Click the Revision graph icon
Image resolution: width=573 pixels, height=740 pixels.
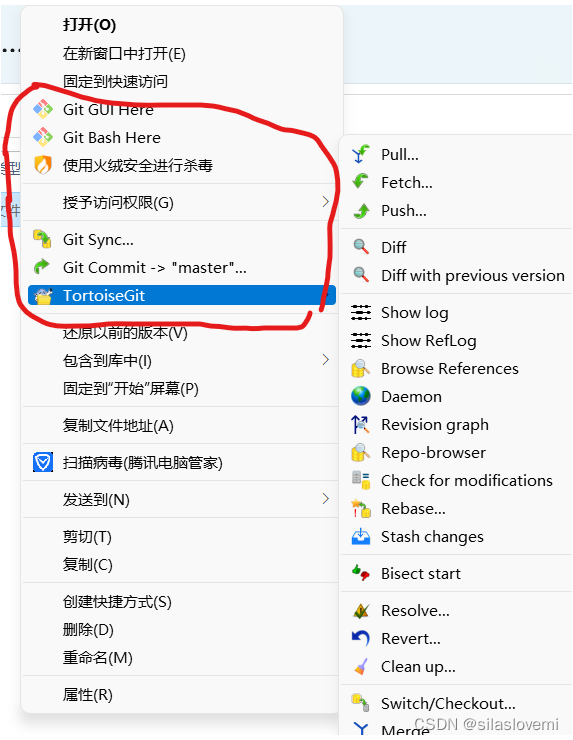coord(360,424)
